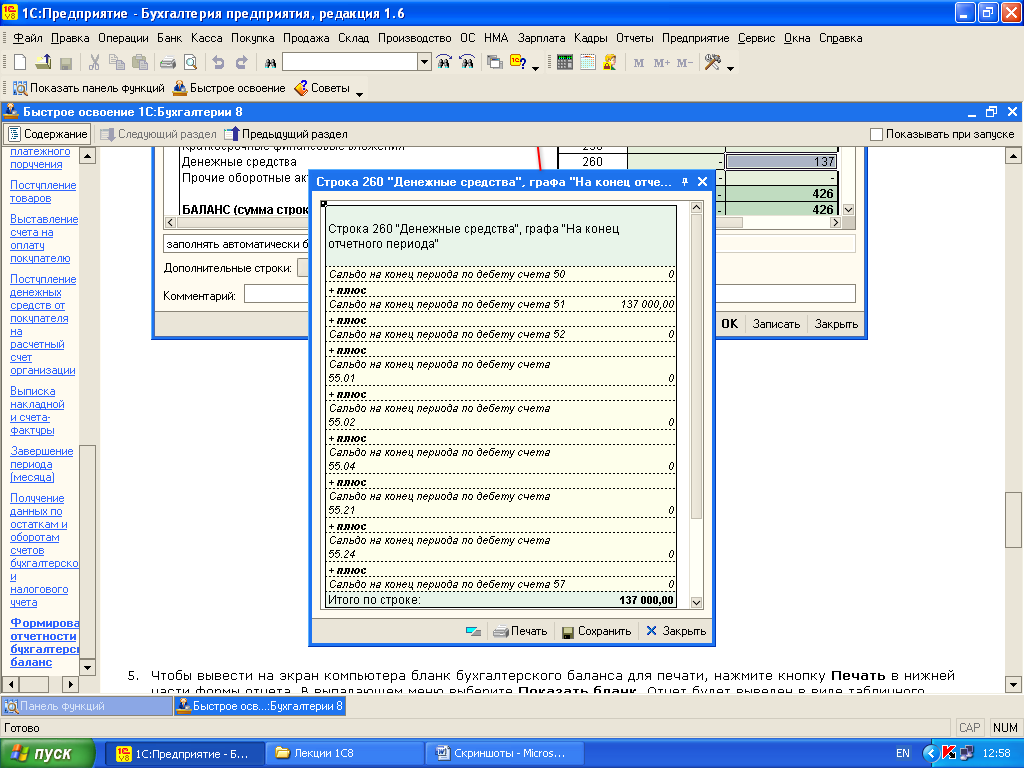Open Выставление счета на оплату покупателю link
This screenshot has width=1024, height=768.
[x=44, y=239]
